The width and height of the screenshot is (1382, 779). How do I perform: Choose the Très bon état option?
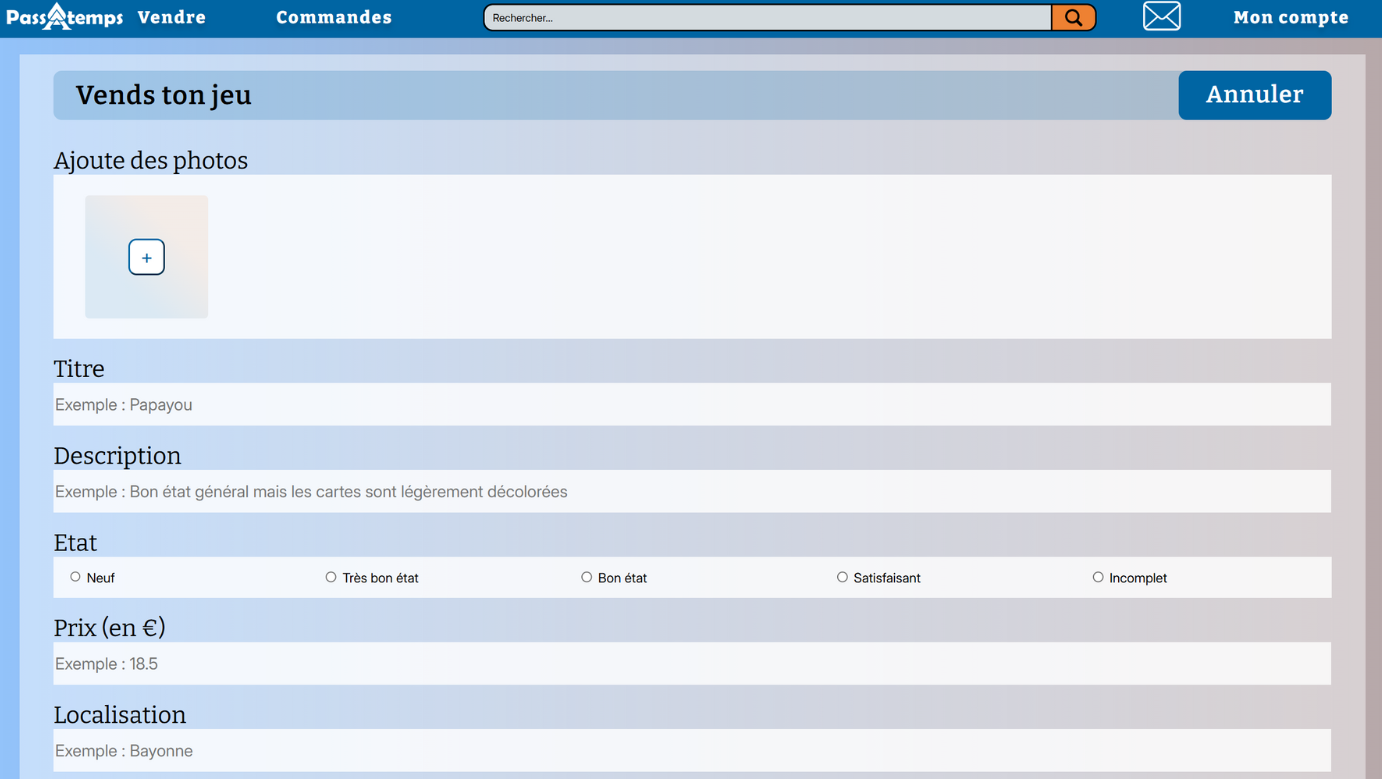click(x=331, y=577)
